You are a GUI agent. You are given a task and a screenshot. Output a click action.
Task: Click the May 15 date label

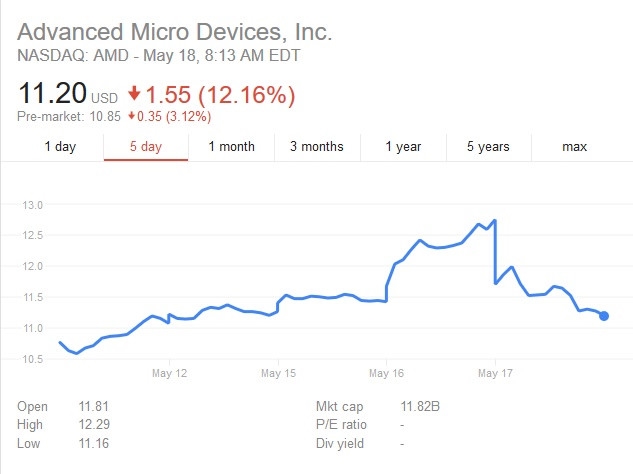[x=278, y=373]
